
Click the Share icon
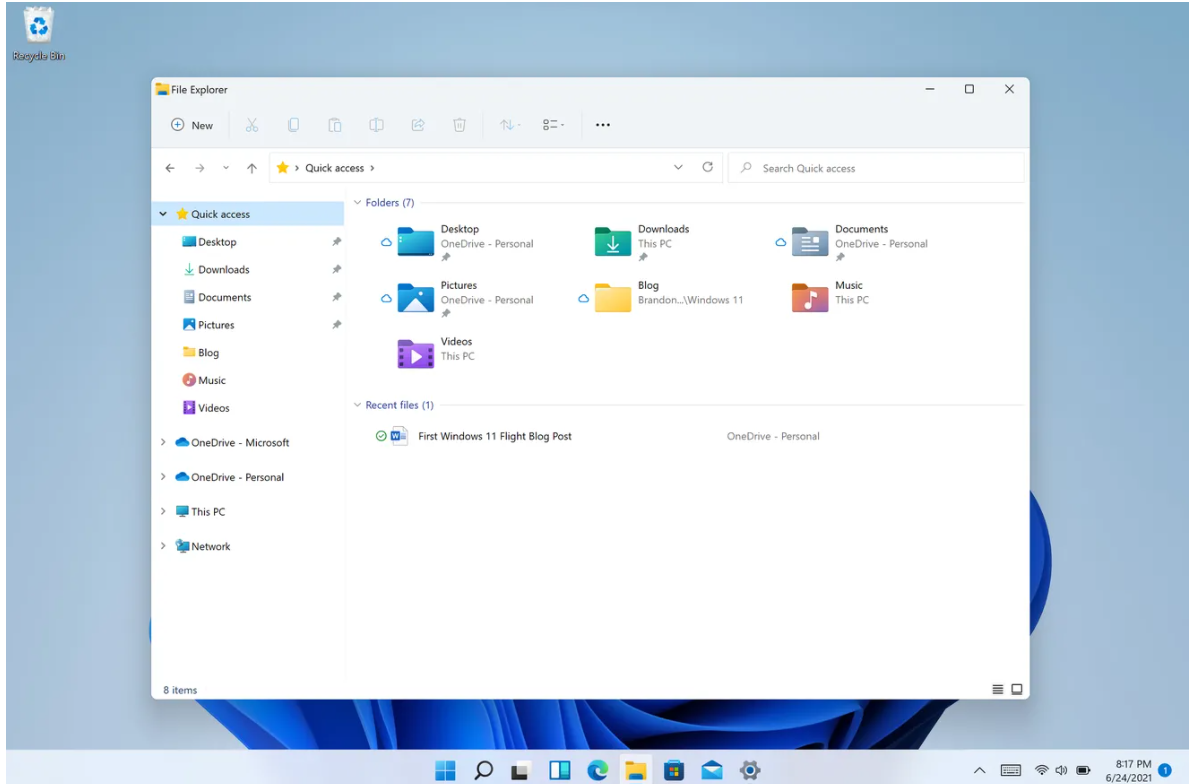pyautogui.click(x=417, y=124)
